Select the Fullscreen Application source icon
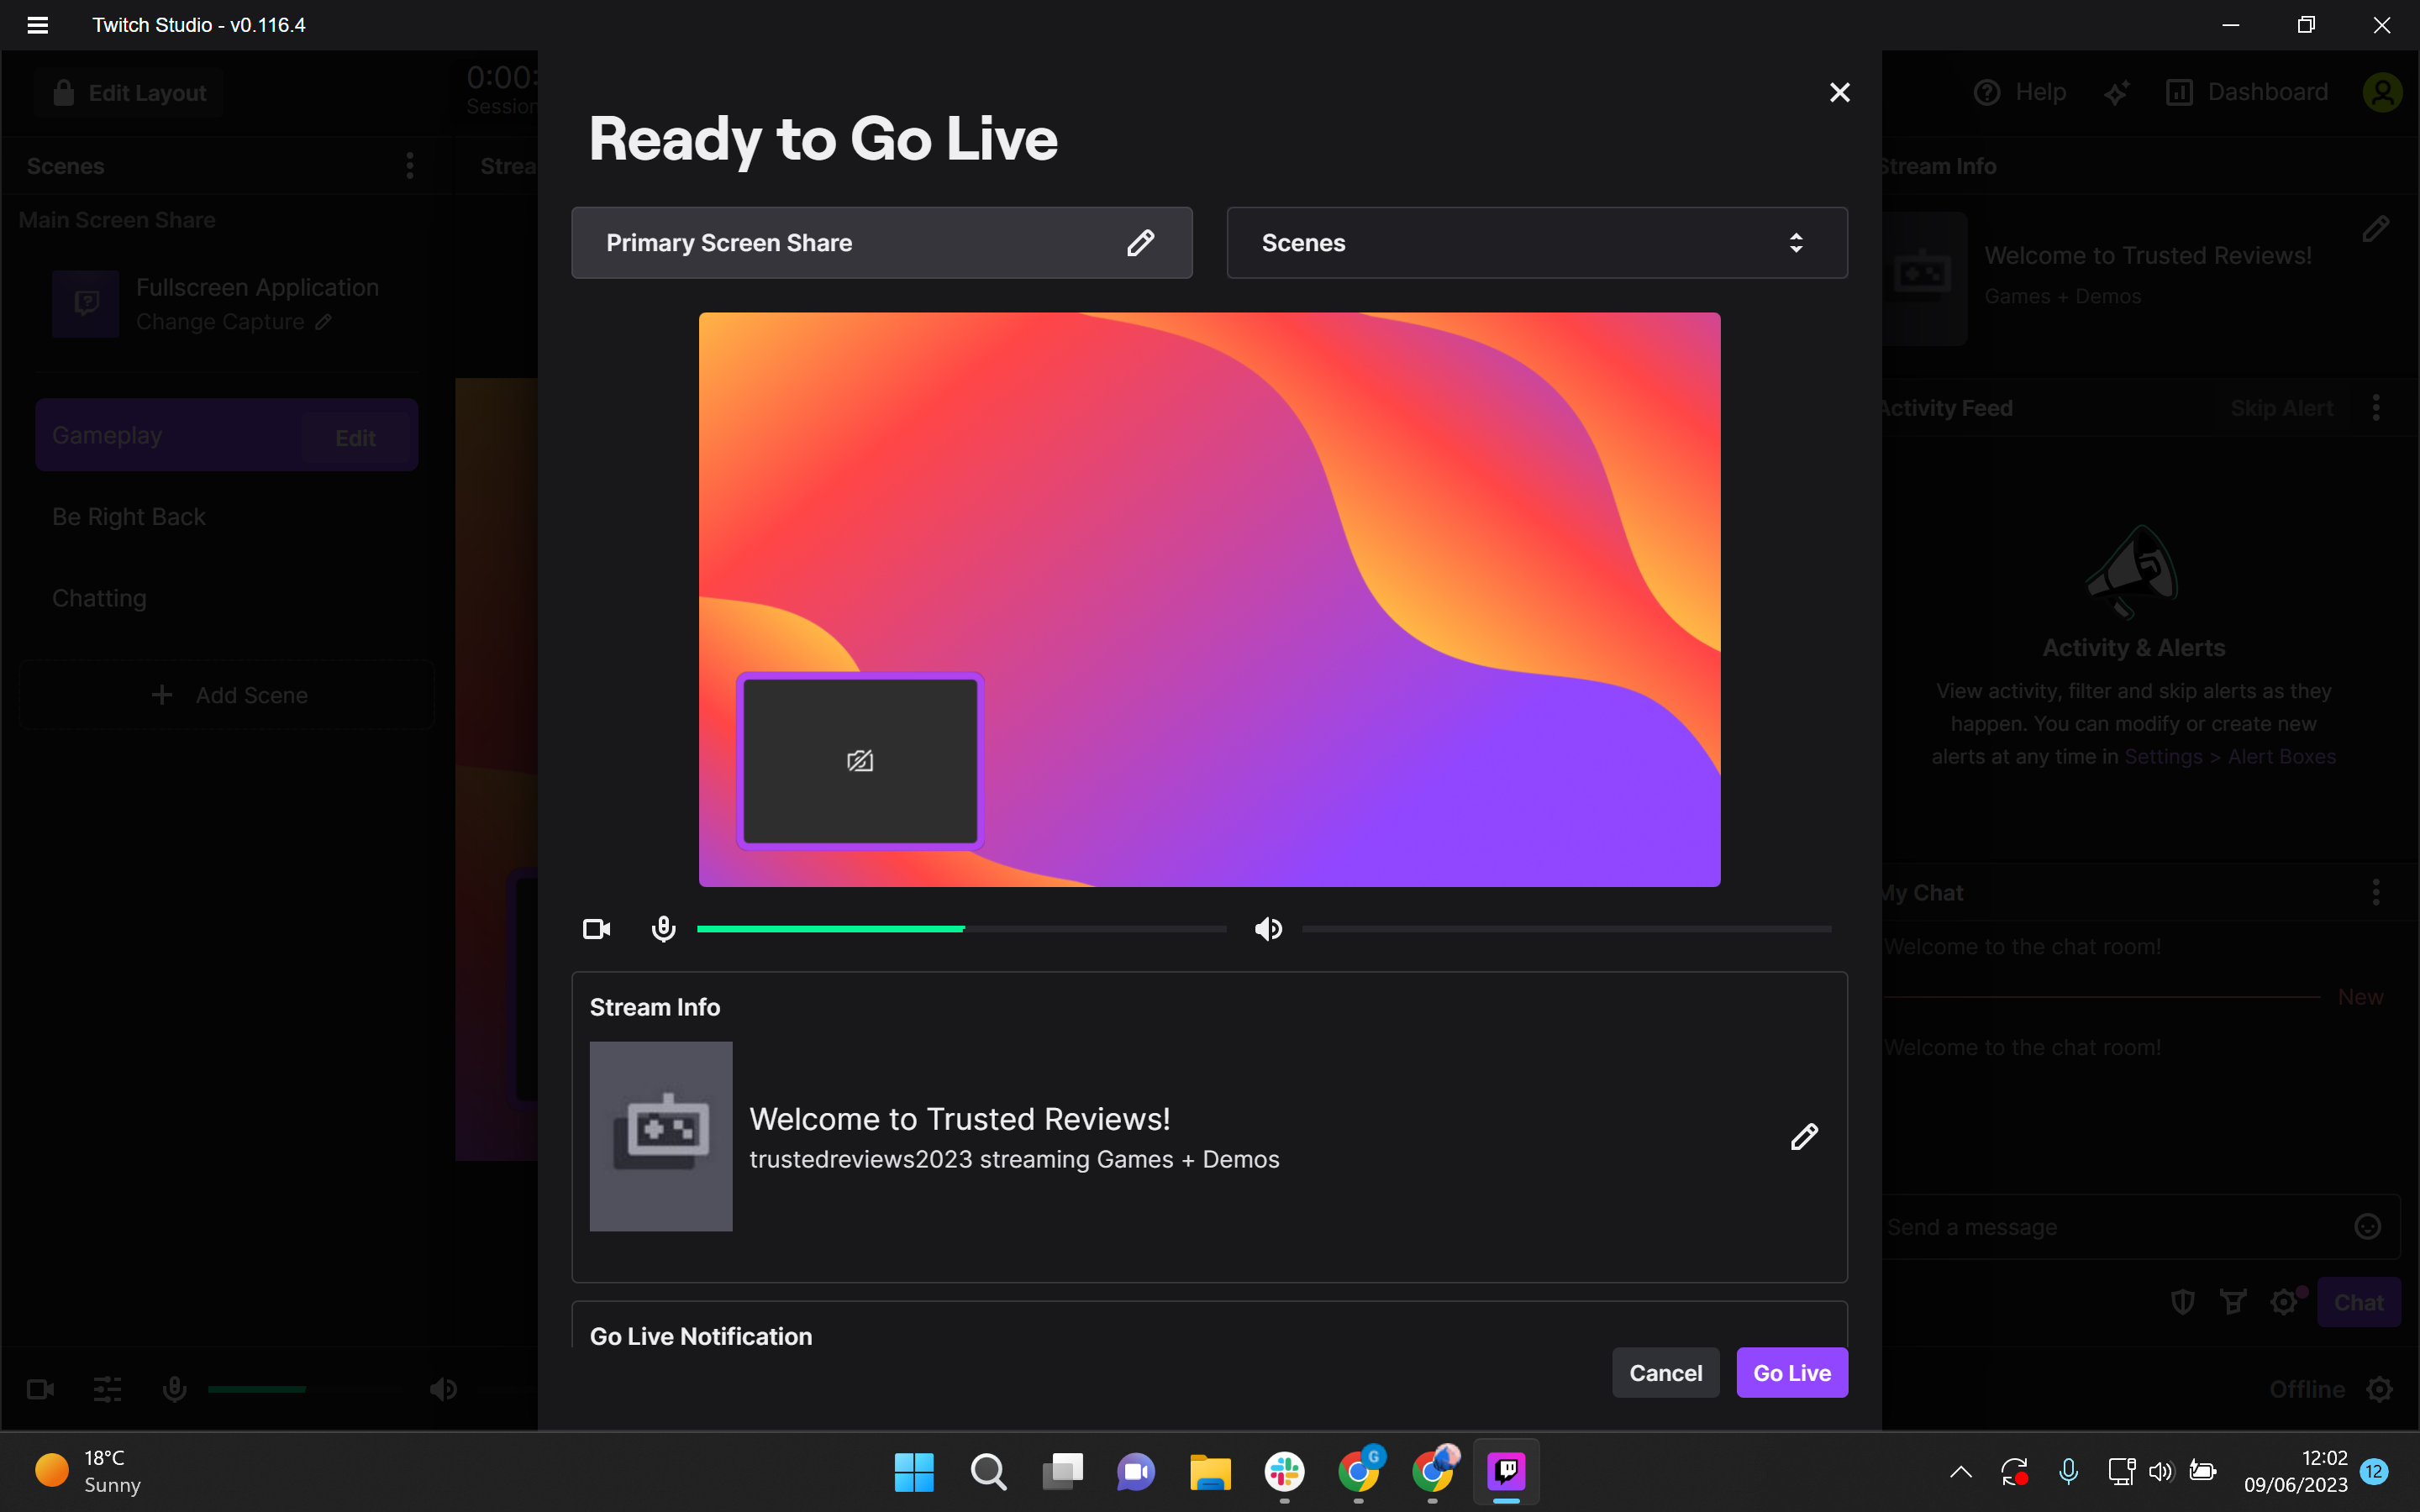The image size is (2420, 1512). tap(86, 303)
